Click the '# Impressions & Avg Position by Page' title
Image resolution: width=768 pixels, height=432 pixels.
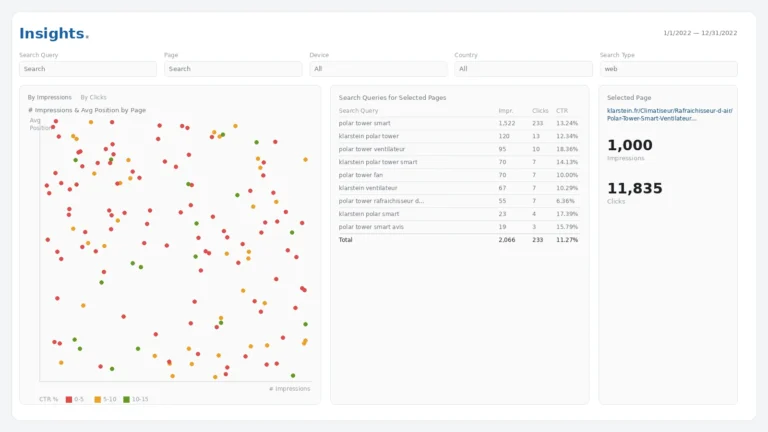tap(87, 111)
